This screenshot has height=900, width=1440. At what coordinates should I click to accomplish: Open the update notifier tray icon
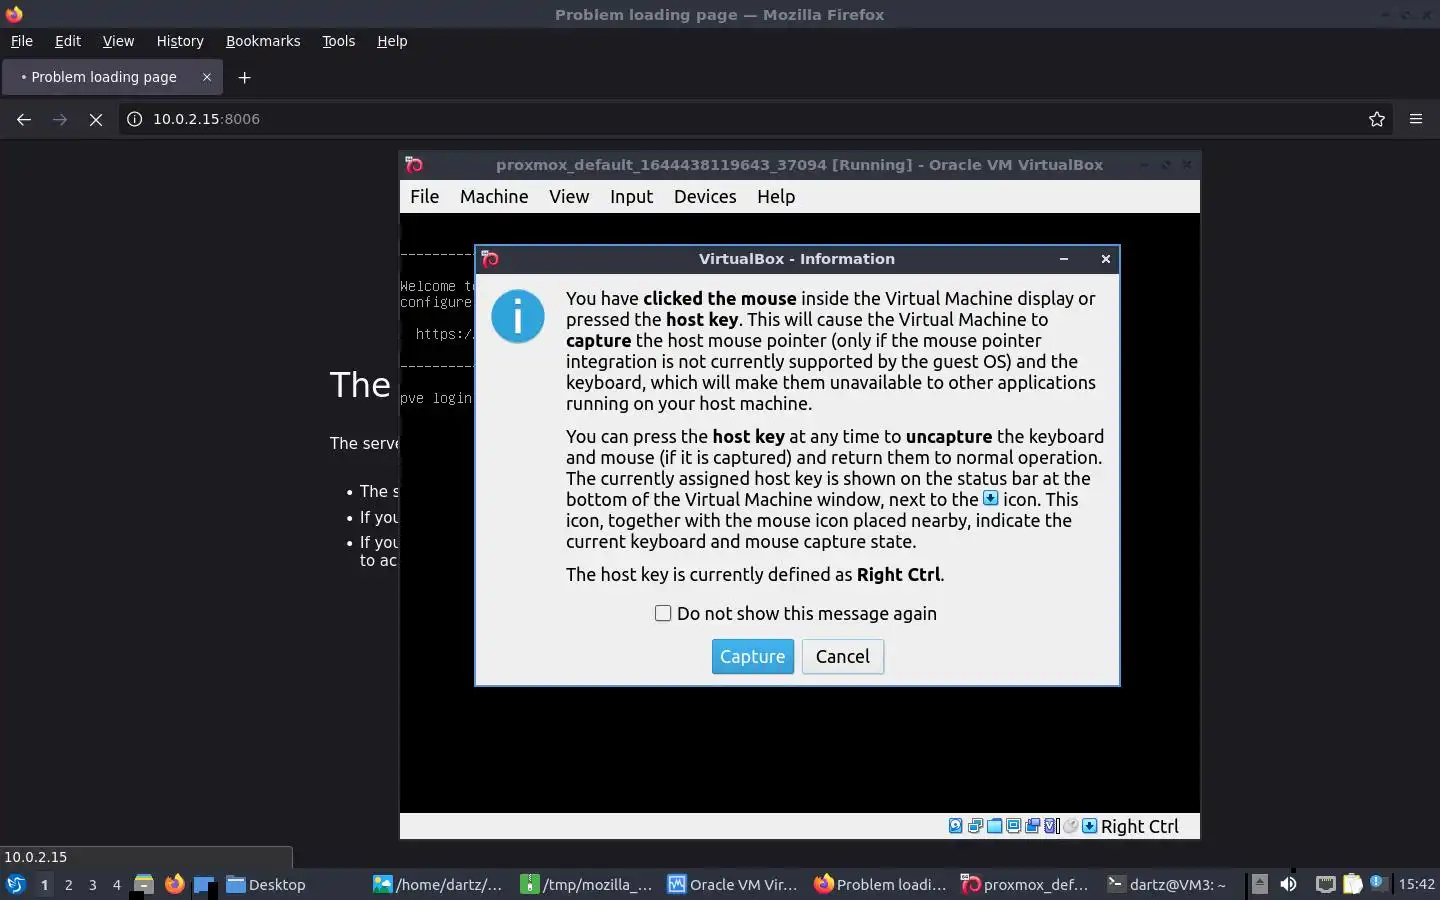(x=1378, y=882)
